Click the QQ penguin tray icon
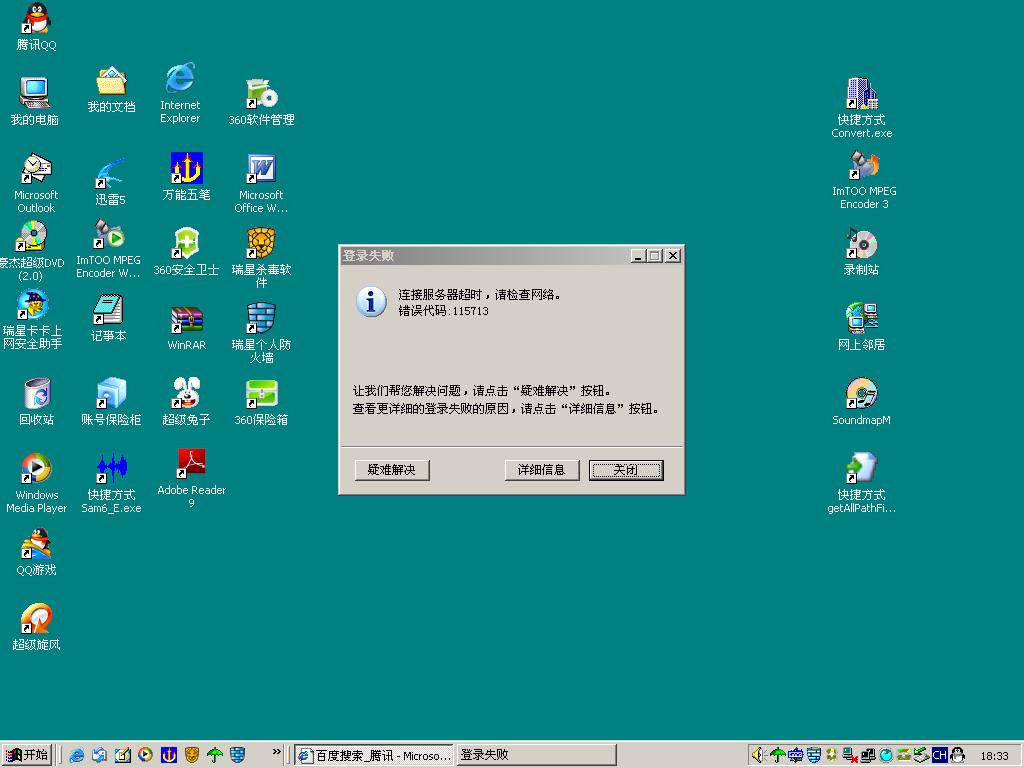This screenshot has height=768, width=1024. tap(957, 755)
